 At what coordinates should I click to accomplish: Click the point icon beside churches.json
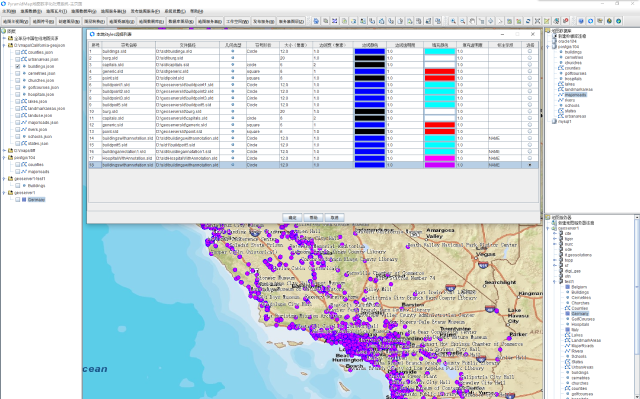coord(24,80)
